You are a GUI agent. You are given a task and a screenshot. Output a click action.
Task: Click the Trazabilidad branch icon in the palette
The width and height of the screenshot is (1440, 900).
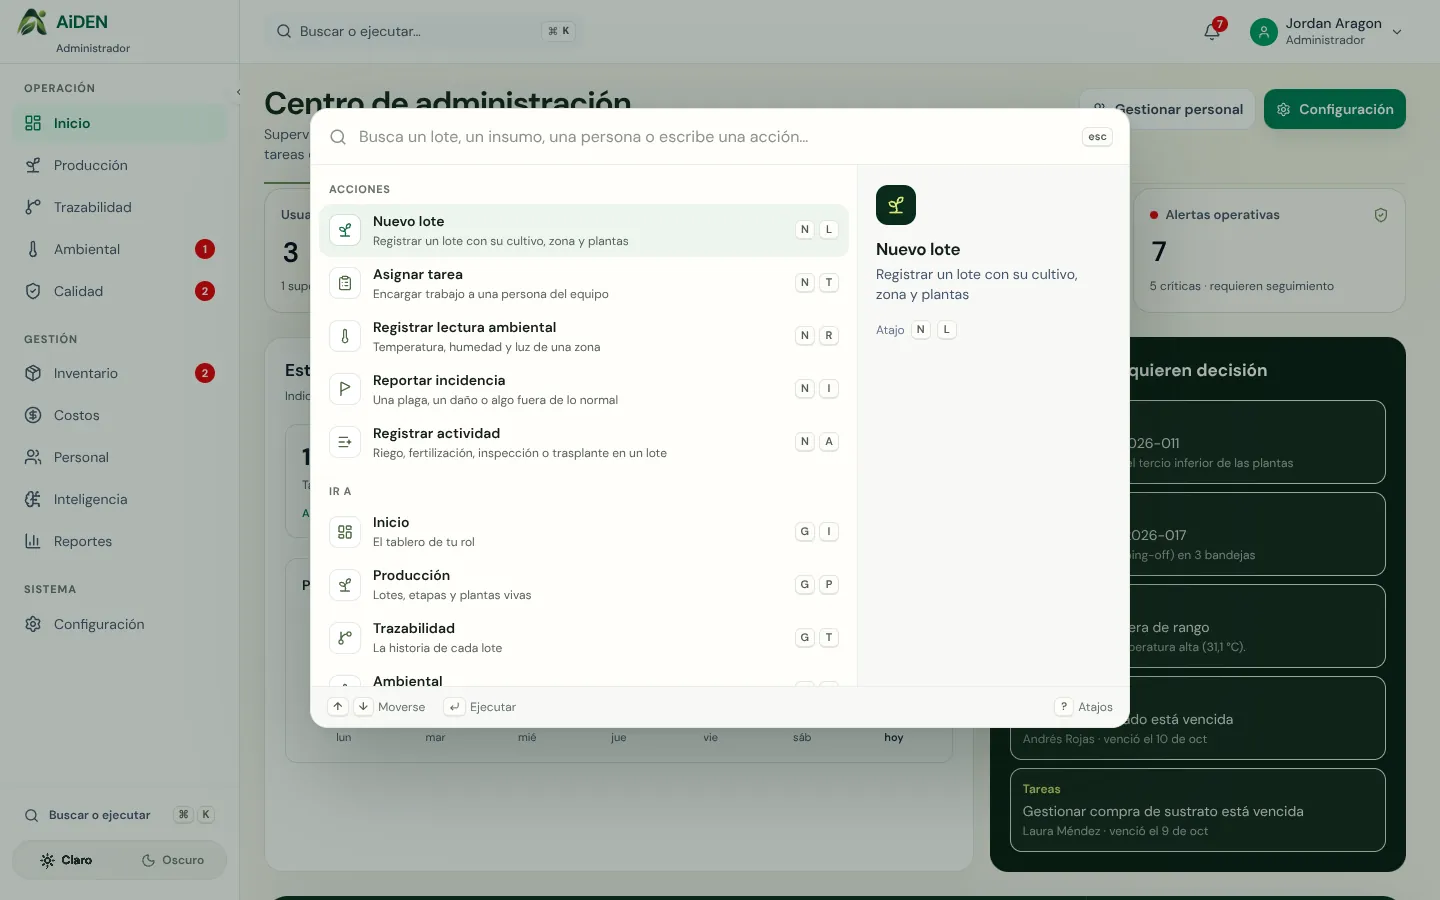(345, 637)
